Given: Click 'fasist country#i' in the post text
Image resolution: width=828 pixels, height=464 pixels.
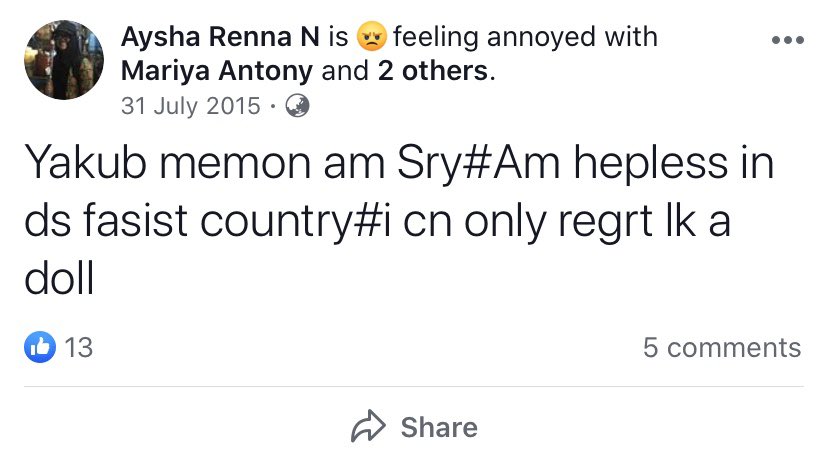Looking at the screenshot, I should click(x=237, y=222).
